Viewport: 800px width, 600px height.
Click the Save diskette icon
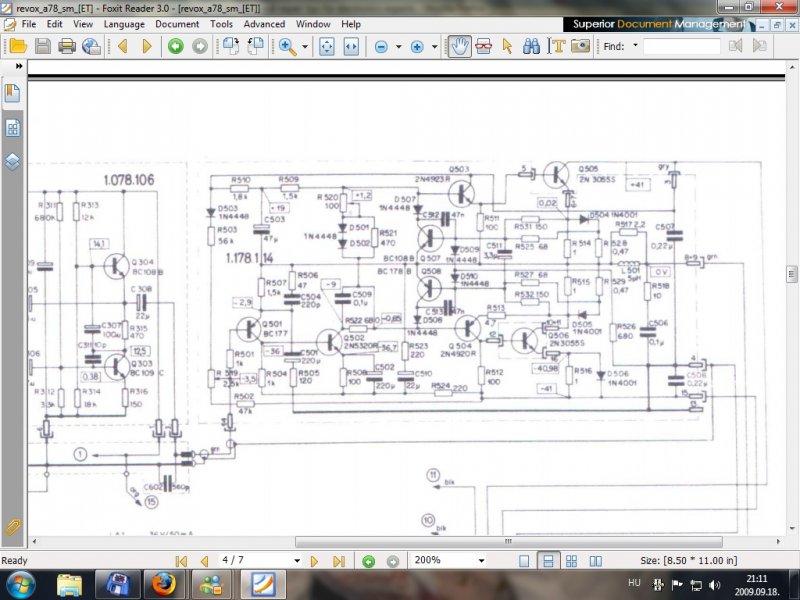pos(42,46)
